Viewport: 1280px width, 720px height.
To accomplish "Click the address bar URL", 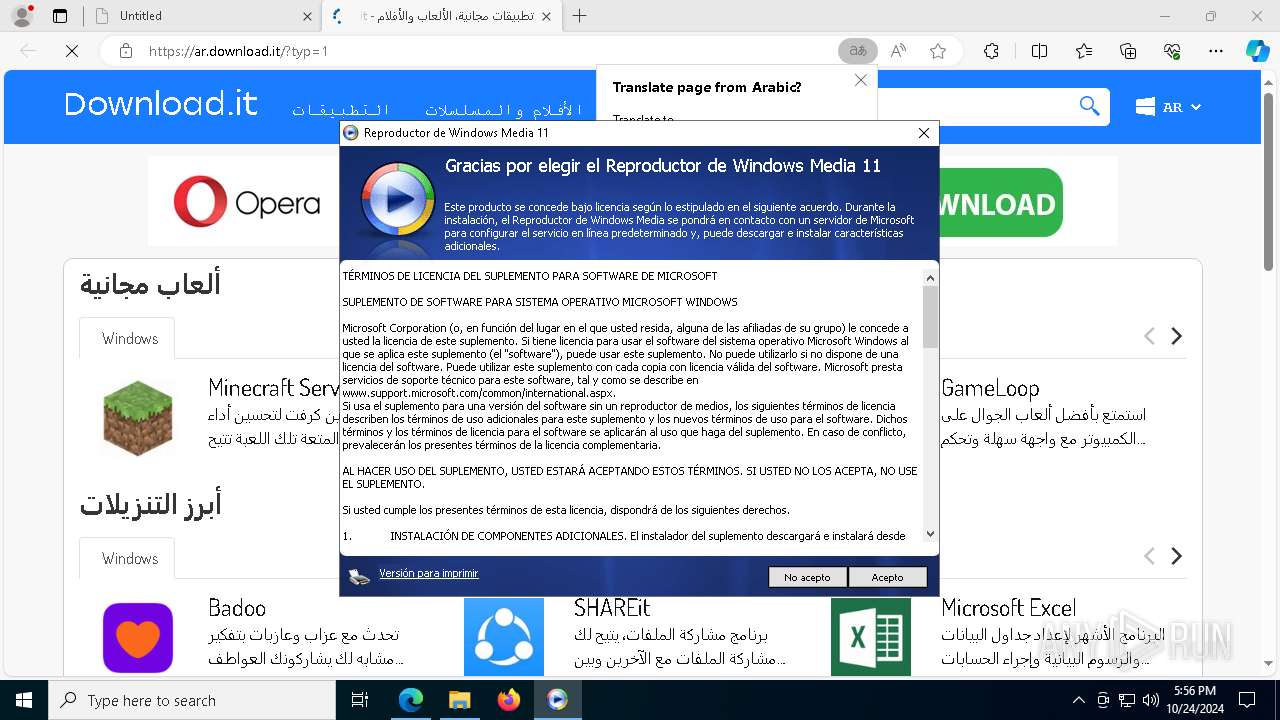I will point(239,51).
